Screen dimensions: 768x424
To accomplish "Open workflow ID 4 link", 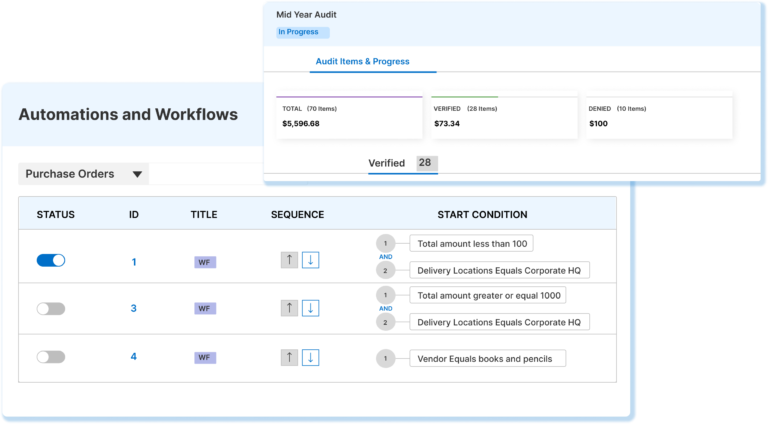I will tap(133, 357).
